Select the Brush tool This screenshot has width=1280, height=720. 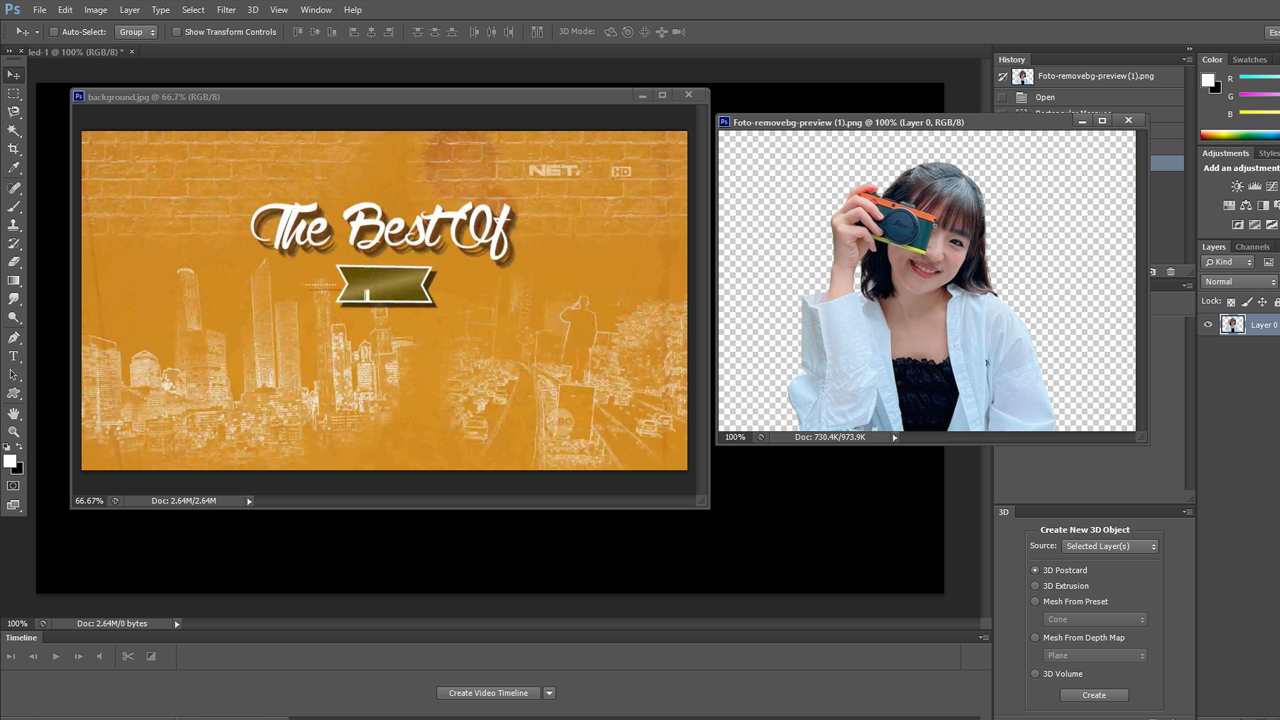click(x=13, y=206)
